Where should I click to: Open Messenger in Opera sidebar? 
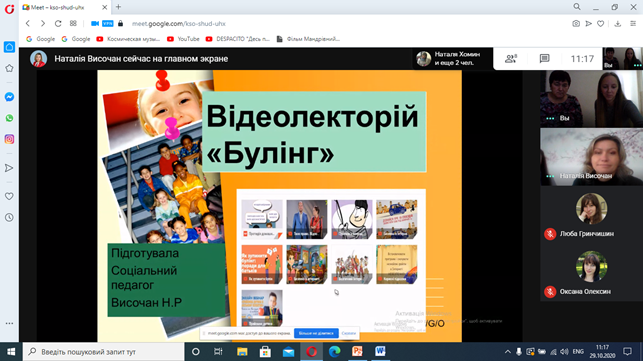9,97
